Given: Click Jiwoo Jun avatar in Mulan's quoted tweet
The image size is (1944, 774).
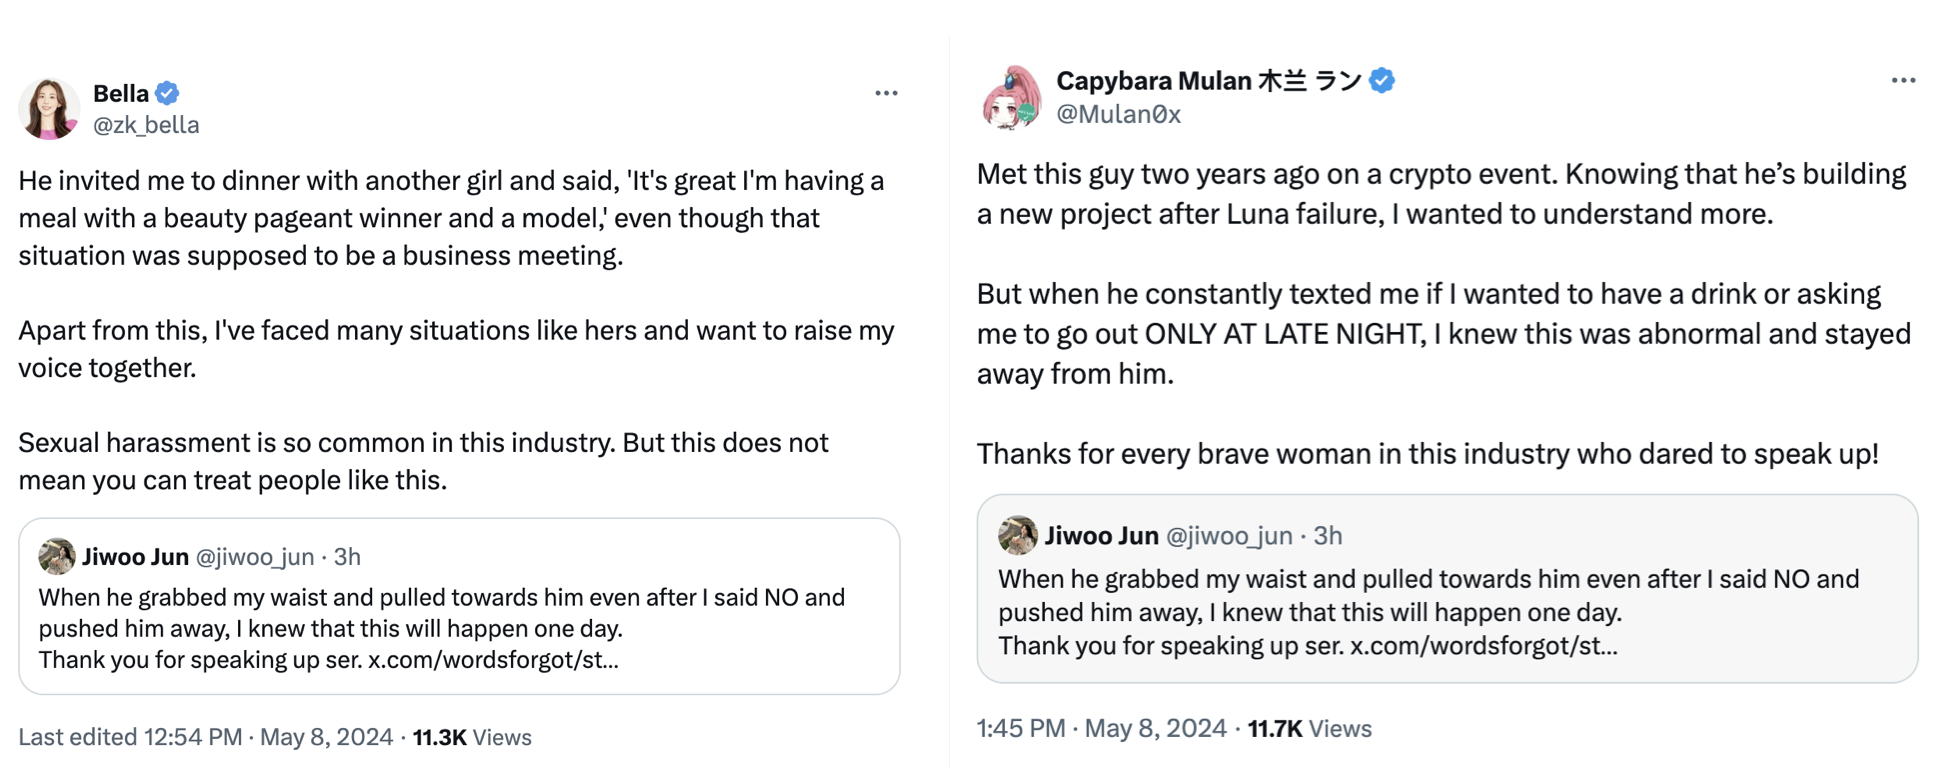Looking at the screenshot, I should (x=1017, y=535).
